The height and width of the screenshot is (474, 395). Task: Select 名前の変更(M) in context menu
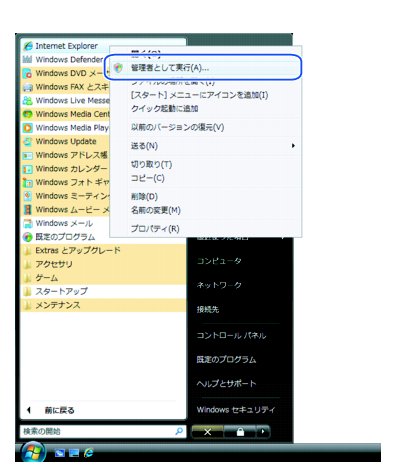click(x=206, y=210)
